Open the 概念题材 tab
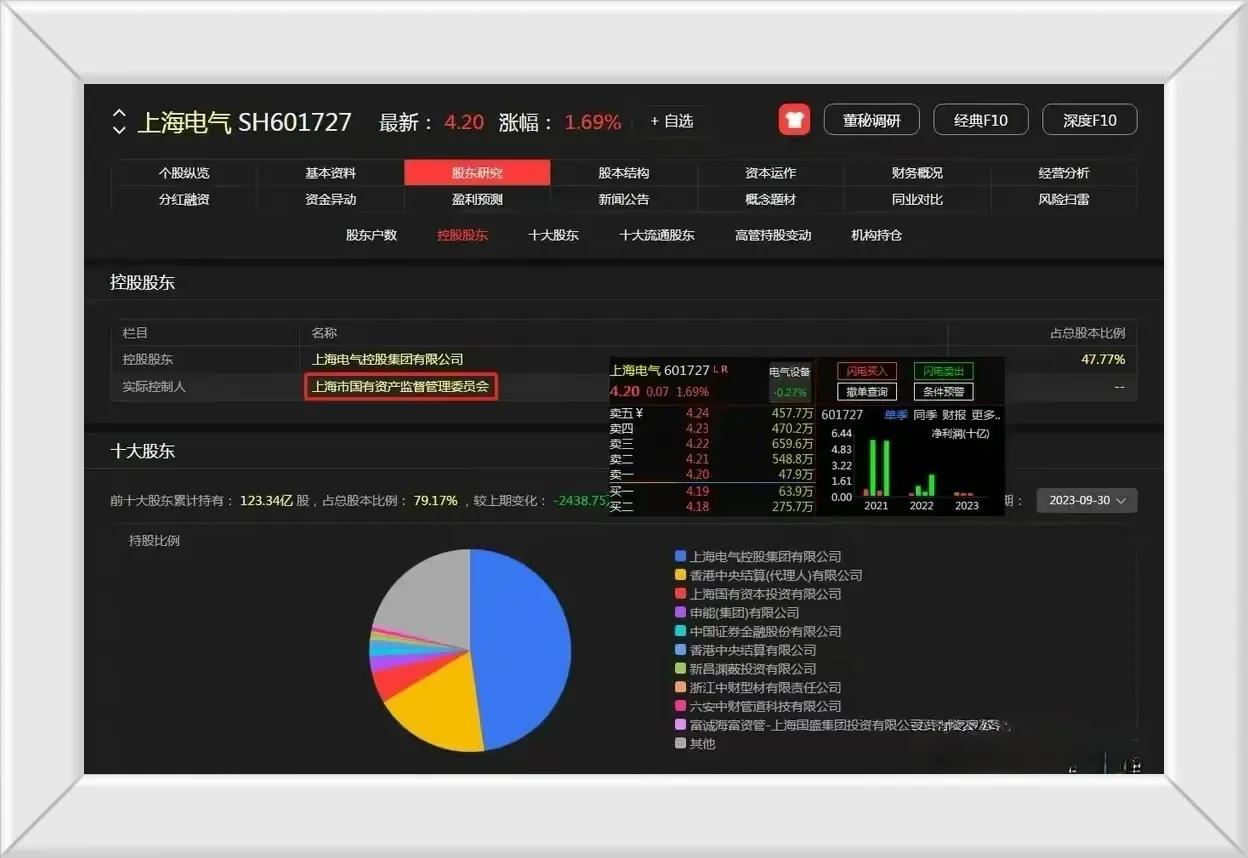1248x858 pixels. (771, 199)
